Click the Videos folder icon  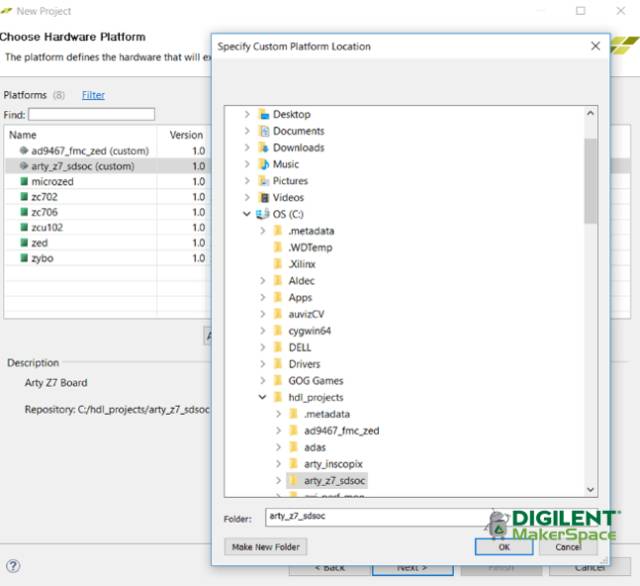264,197
